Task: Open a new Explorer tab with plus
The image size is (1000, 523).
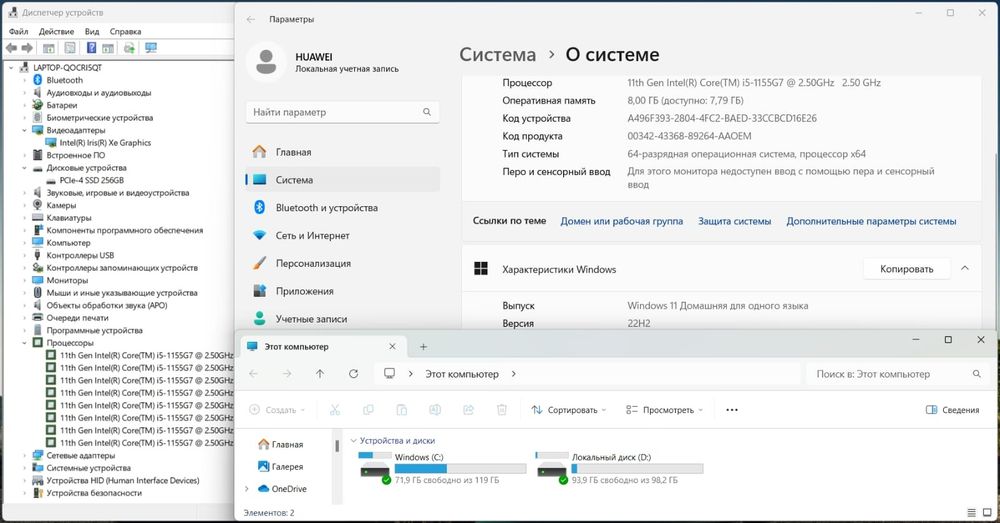Action: pyautogui.click(x=423, y=347)
